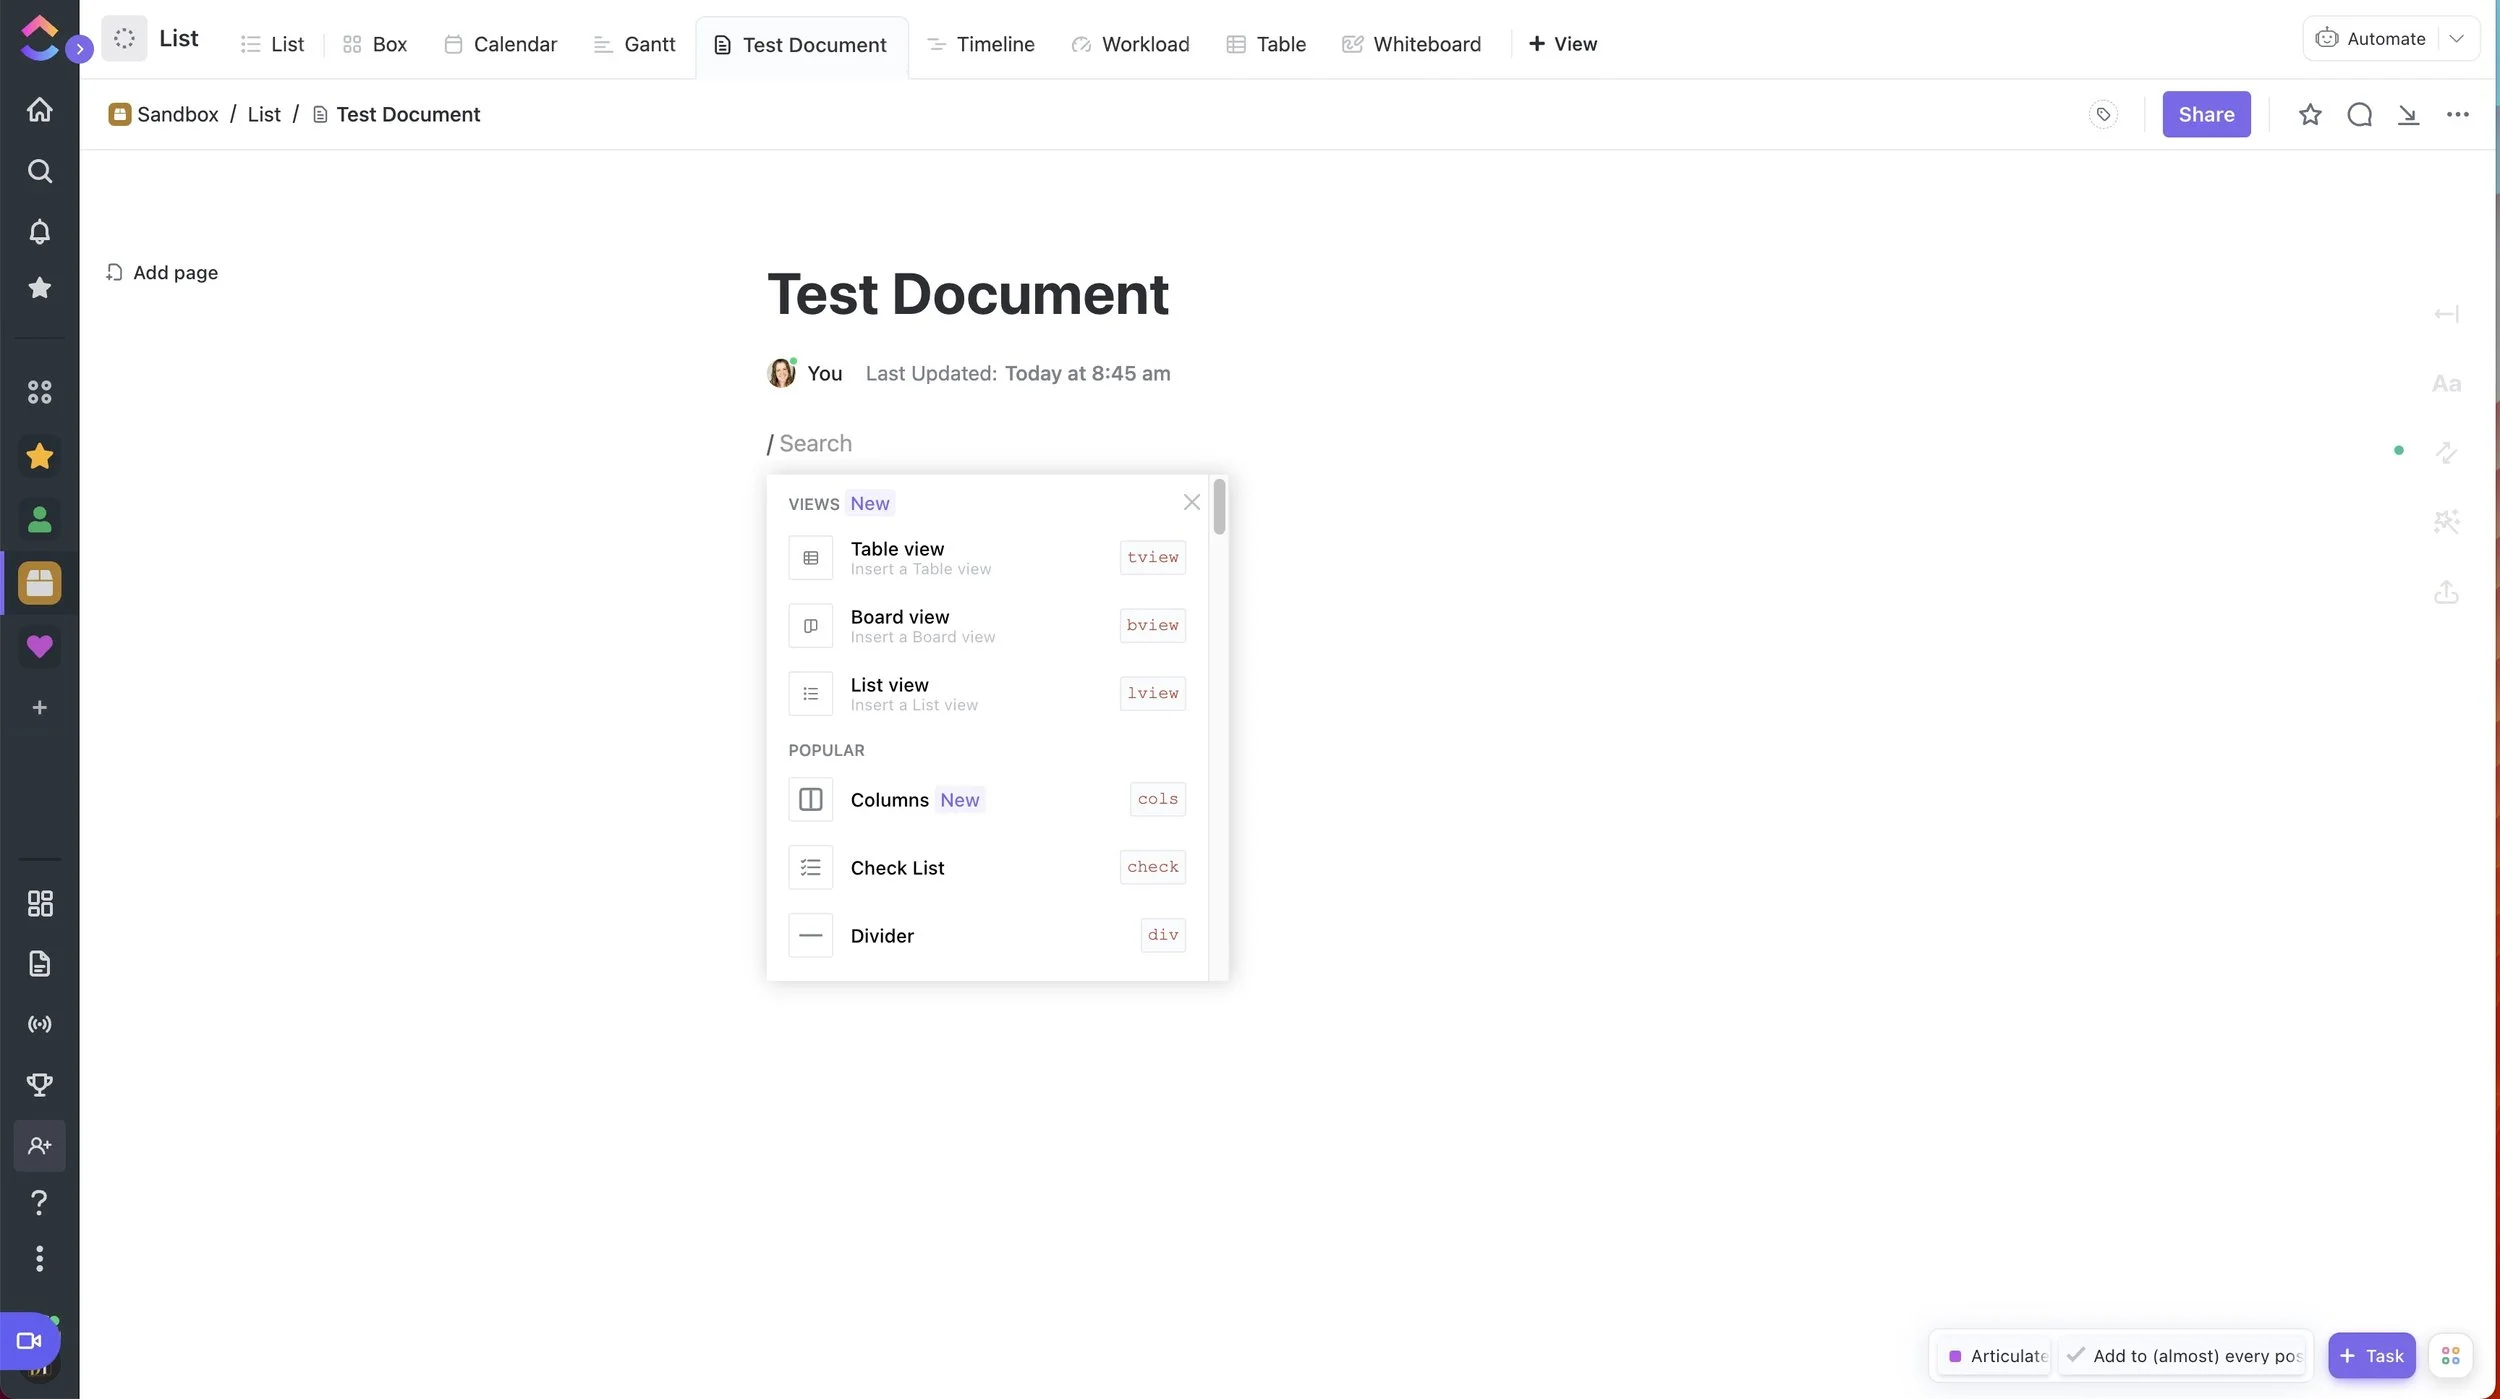This screenshot has height=1399, width=2500.
Task: Click the slash menu scrollbar thumb
Action: click(1219, 506)
